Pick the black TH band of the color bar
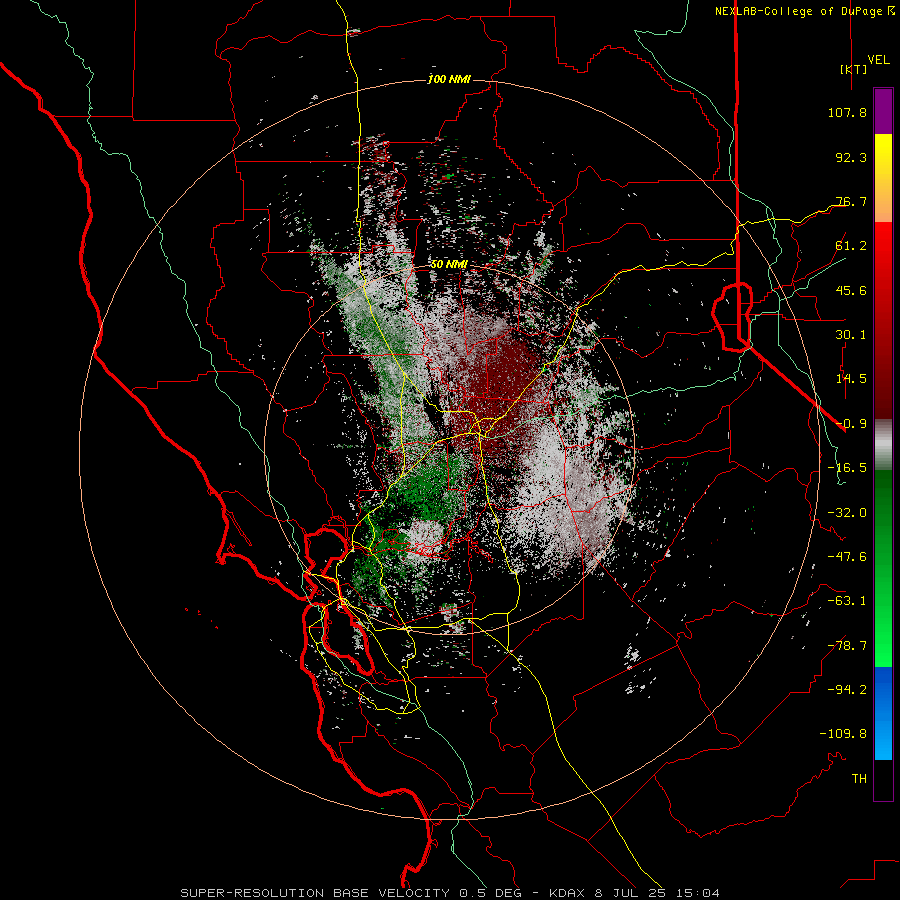This screenshot has height=900, width=900. [x=883, y=779]
